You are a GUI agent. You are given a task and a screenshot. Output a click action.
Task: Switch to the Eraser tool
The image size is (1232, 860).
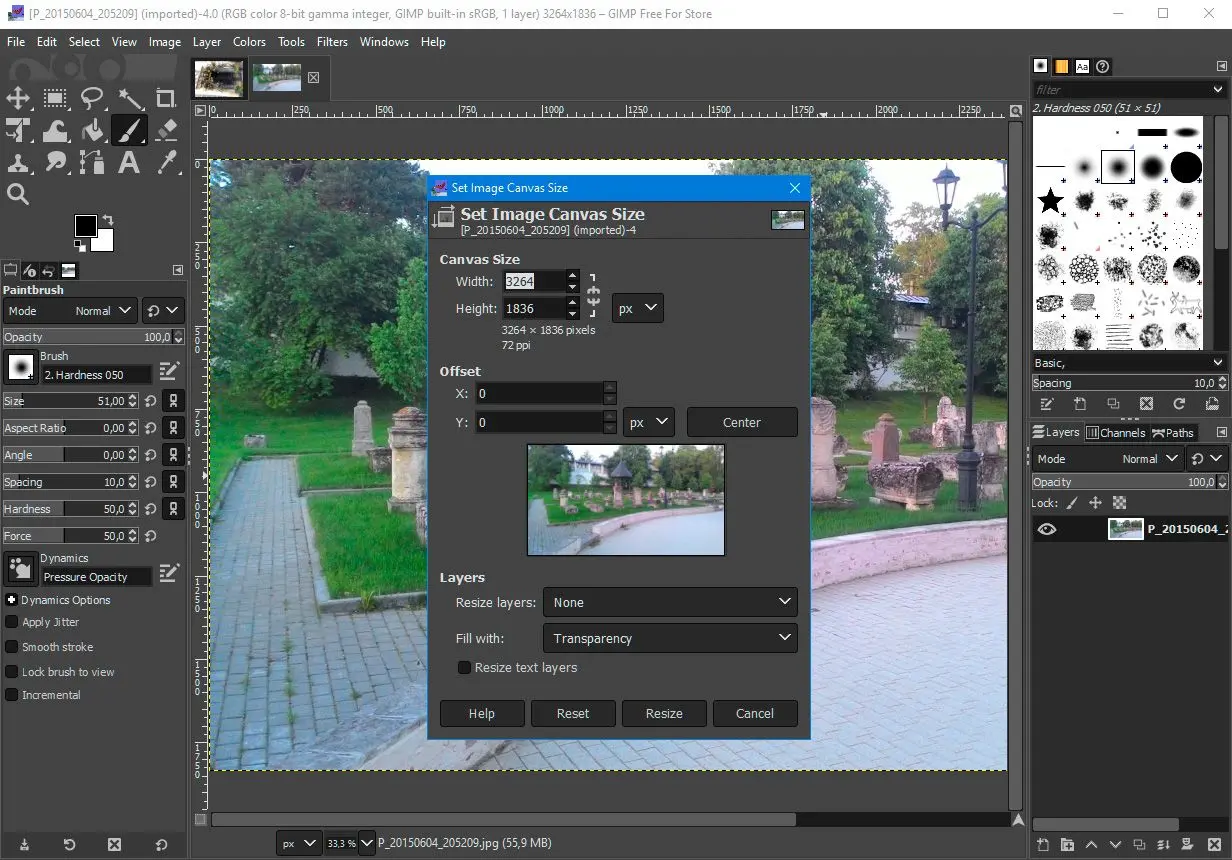pyautogui.click(x=166, y=130)
